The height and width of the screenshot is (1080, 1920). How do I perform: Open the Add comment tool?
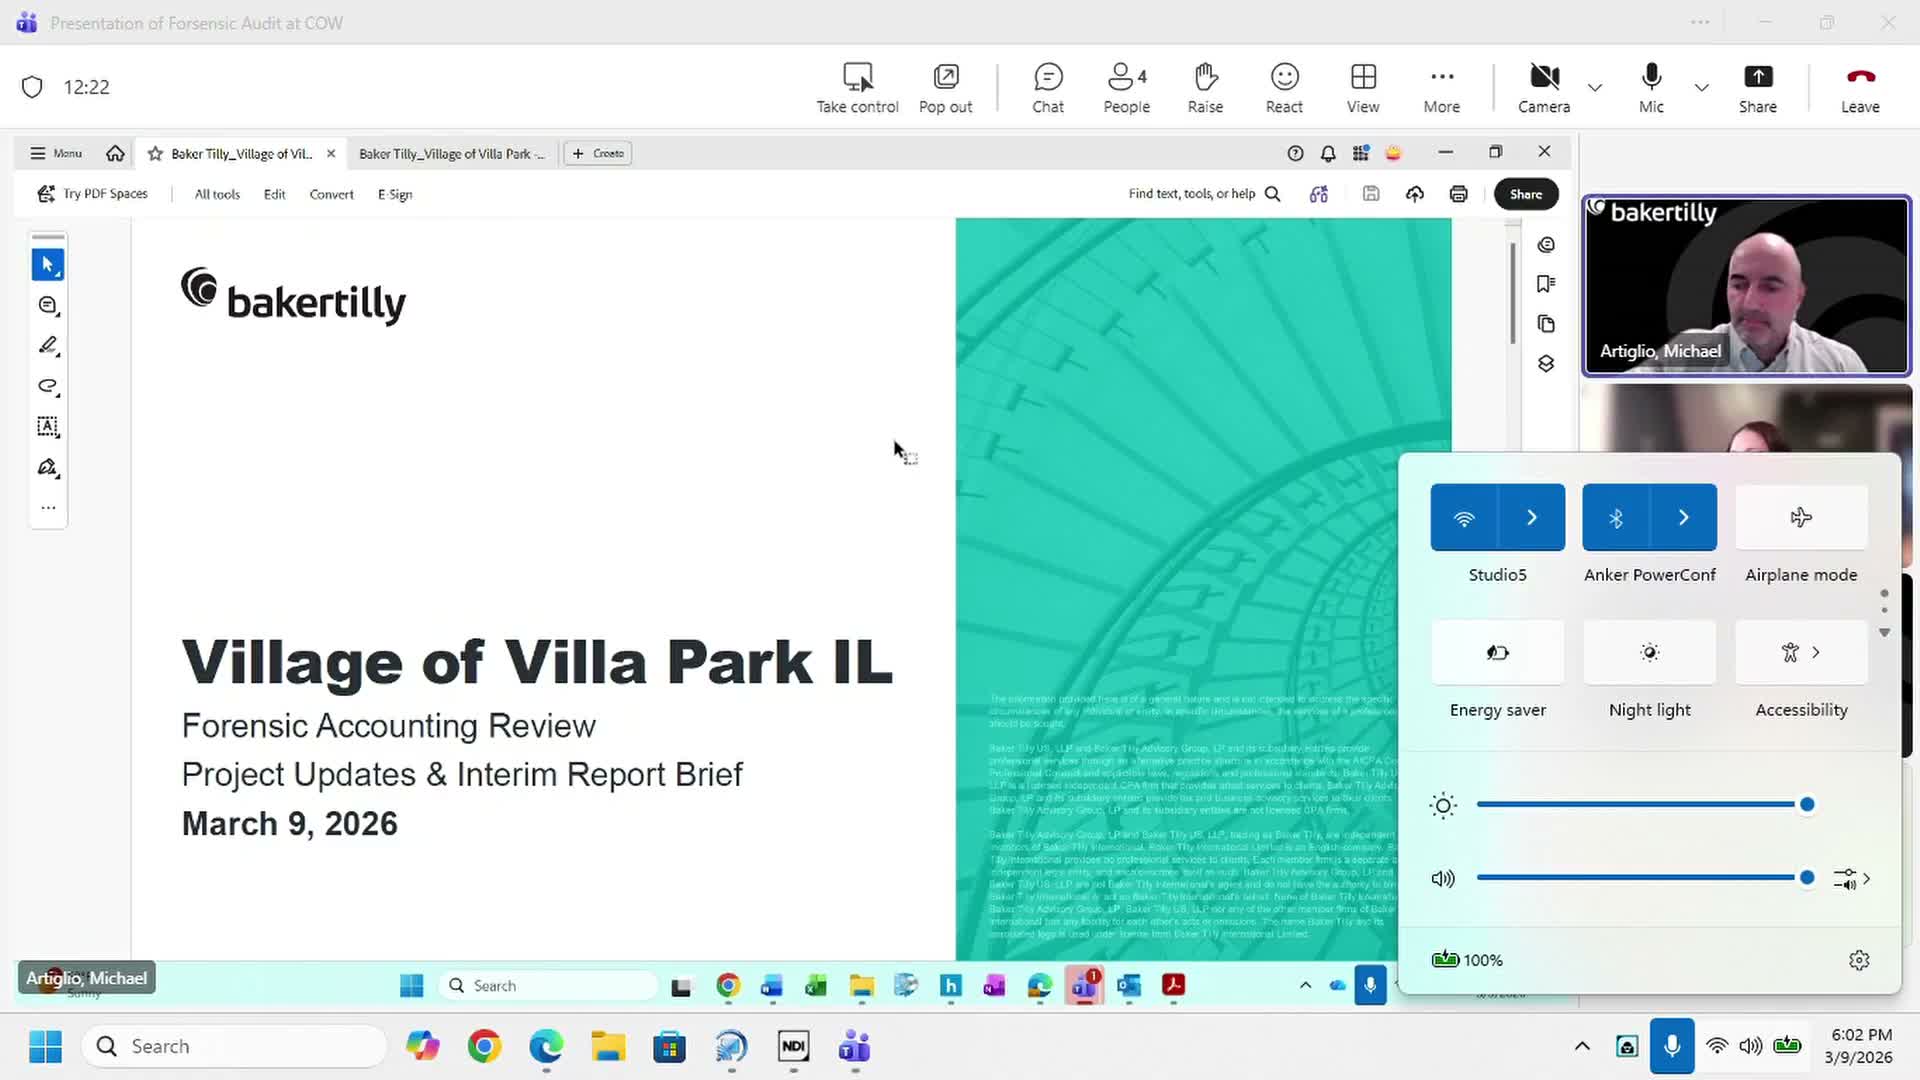[x=47, y=305]
